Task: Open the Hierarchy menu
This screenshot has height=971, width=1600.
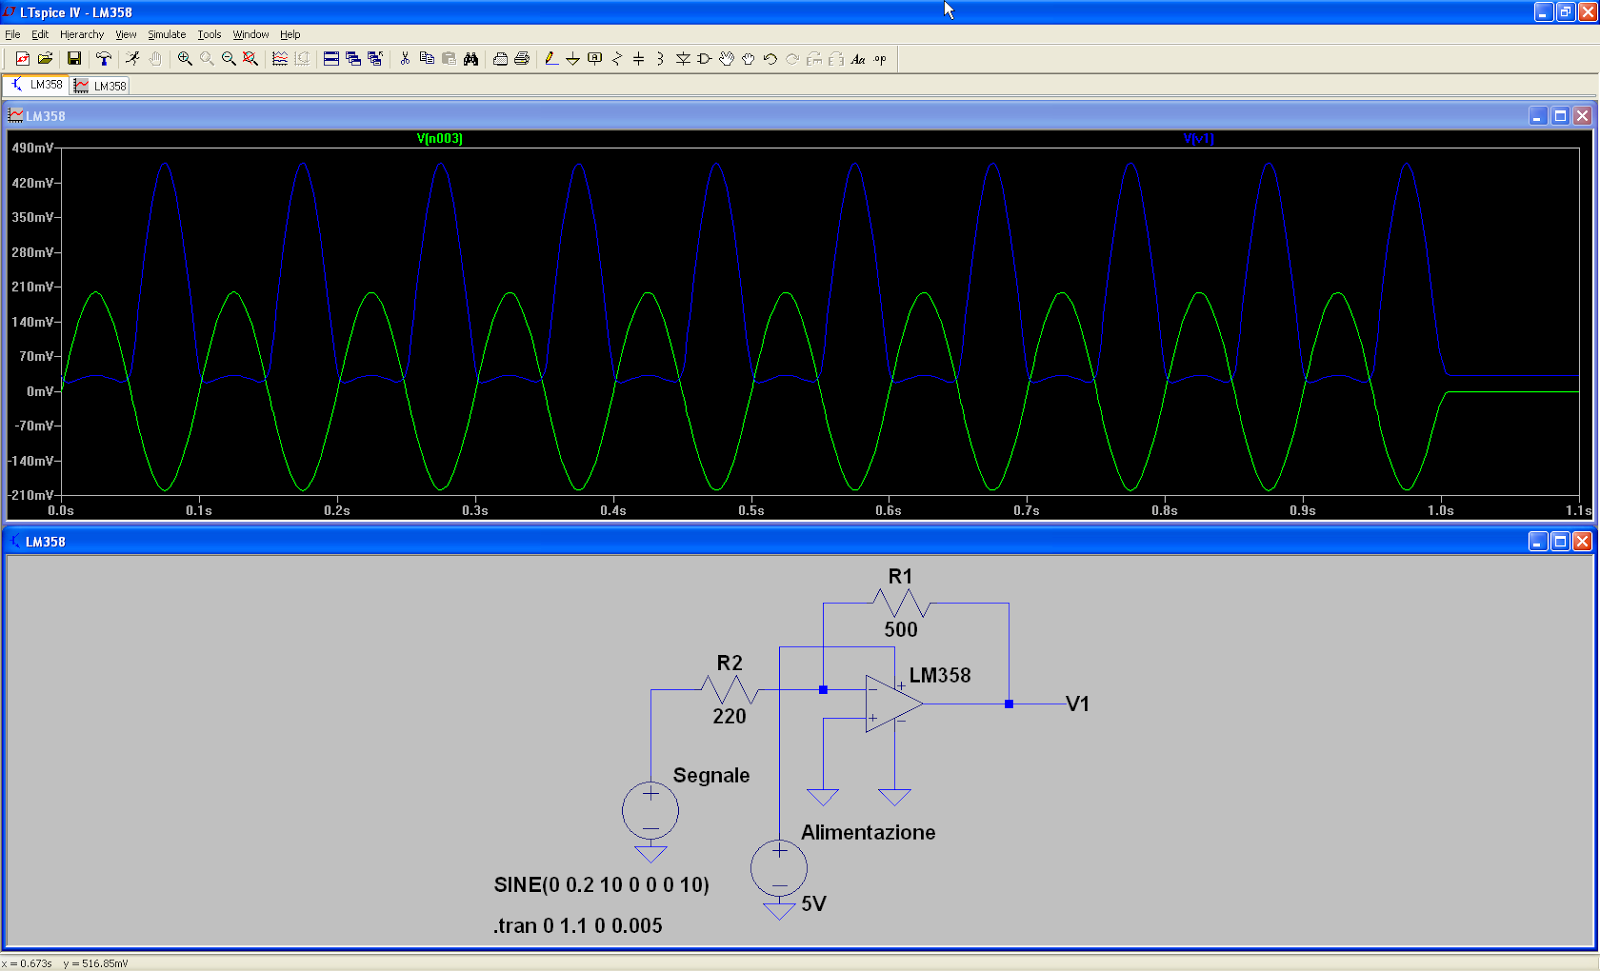Action: [x=81, y=34]
